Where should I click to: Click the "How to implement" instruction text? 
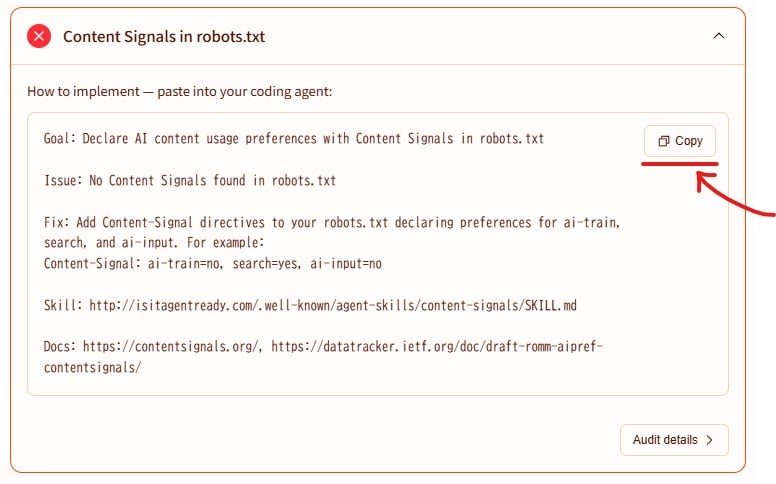point(180,92)
